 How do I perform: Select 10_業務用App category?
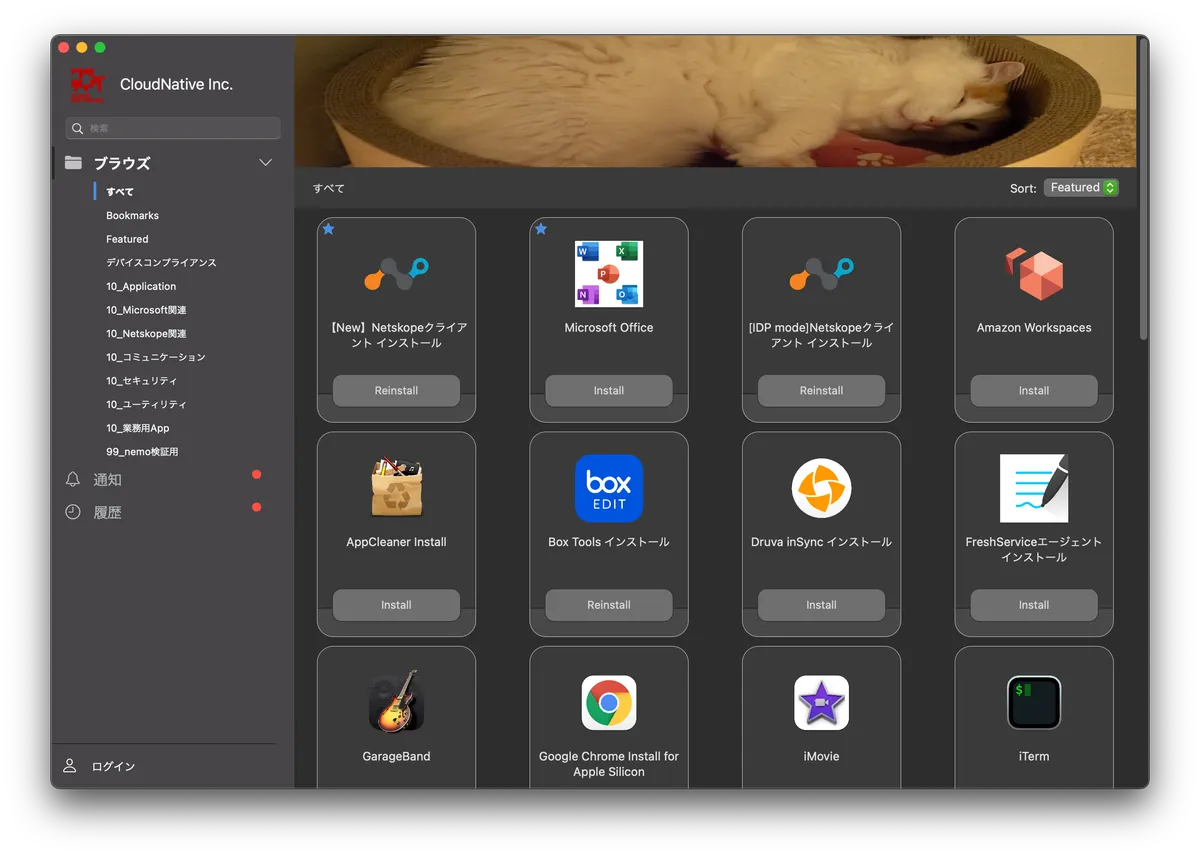click(x=138, y=428)
